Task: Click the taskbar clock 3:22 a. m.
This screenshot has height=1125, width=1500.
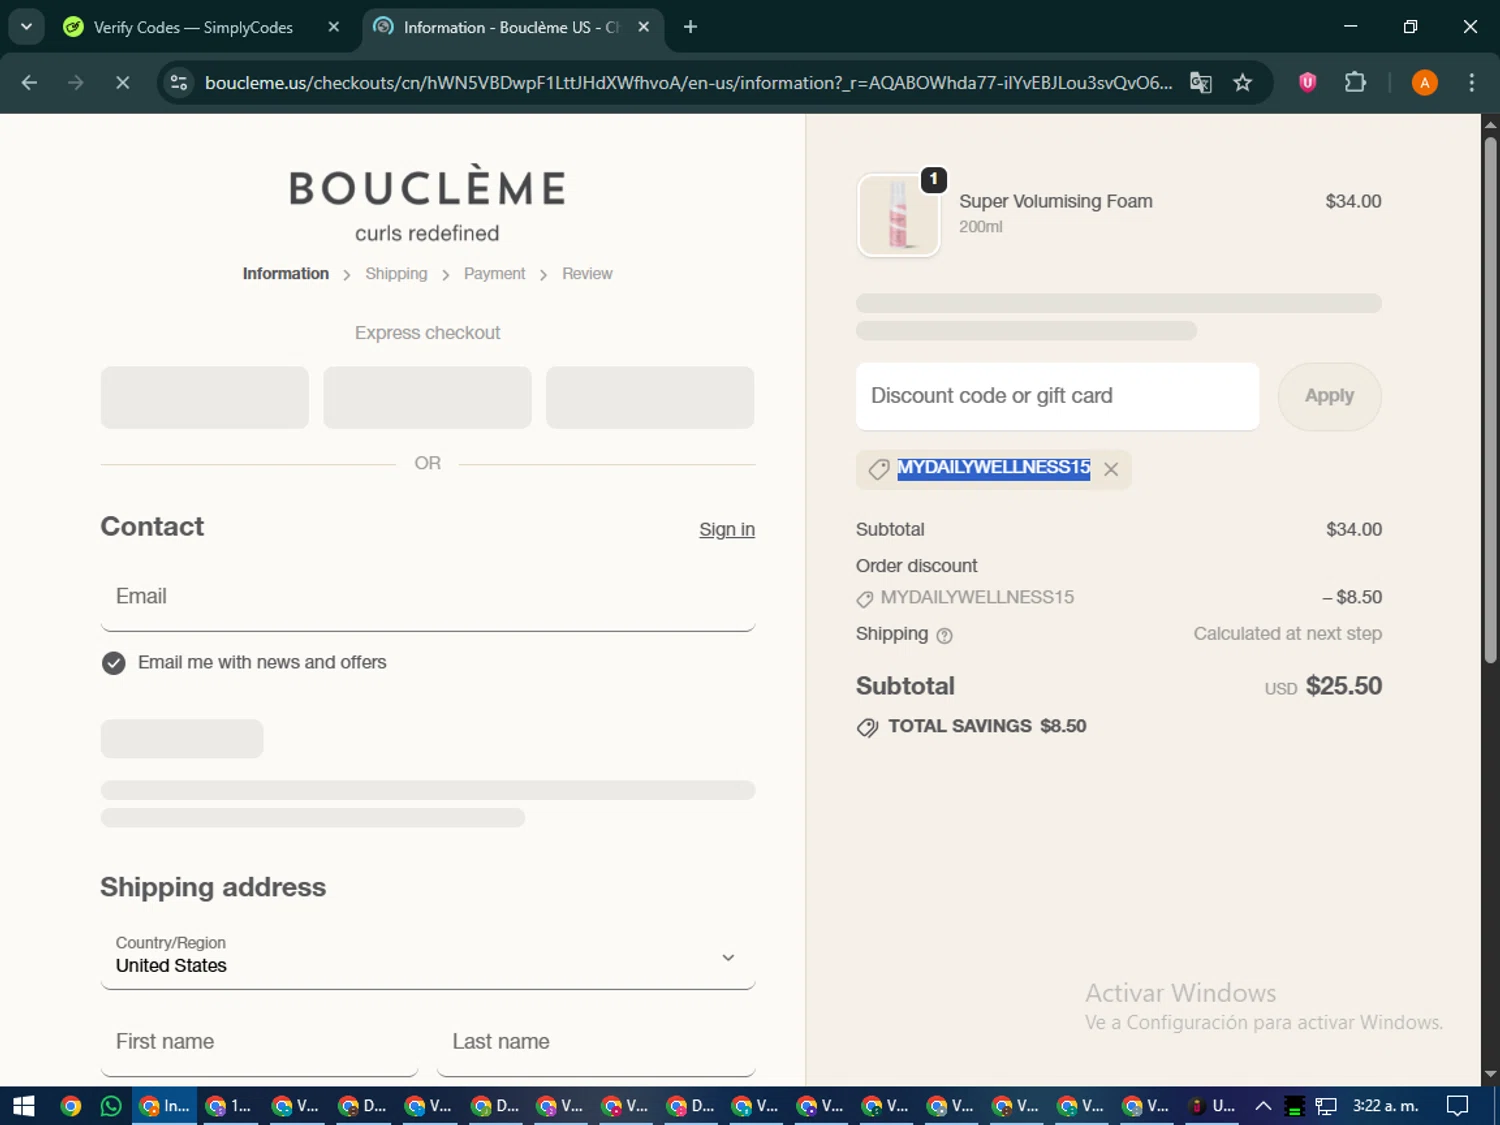Action: point(1385,1106)
